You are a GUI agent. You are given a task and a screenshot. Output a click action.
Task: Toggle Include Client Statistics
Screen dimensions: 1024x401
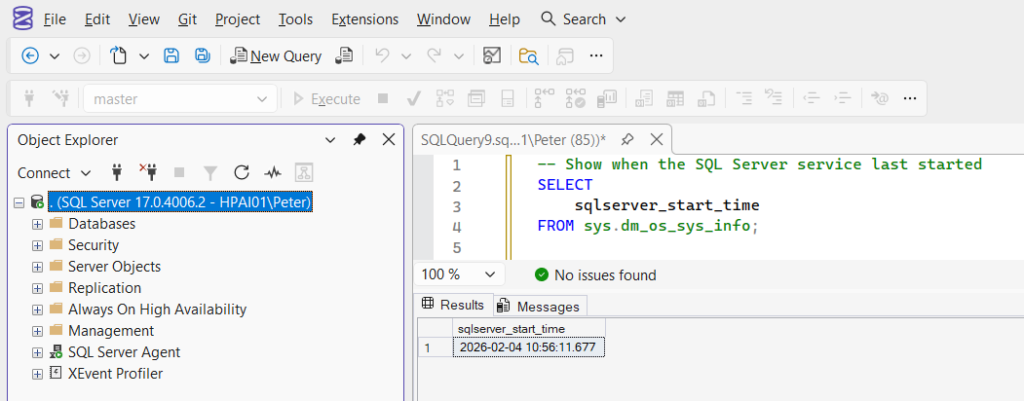[x=608, y=99]
